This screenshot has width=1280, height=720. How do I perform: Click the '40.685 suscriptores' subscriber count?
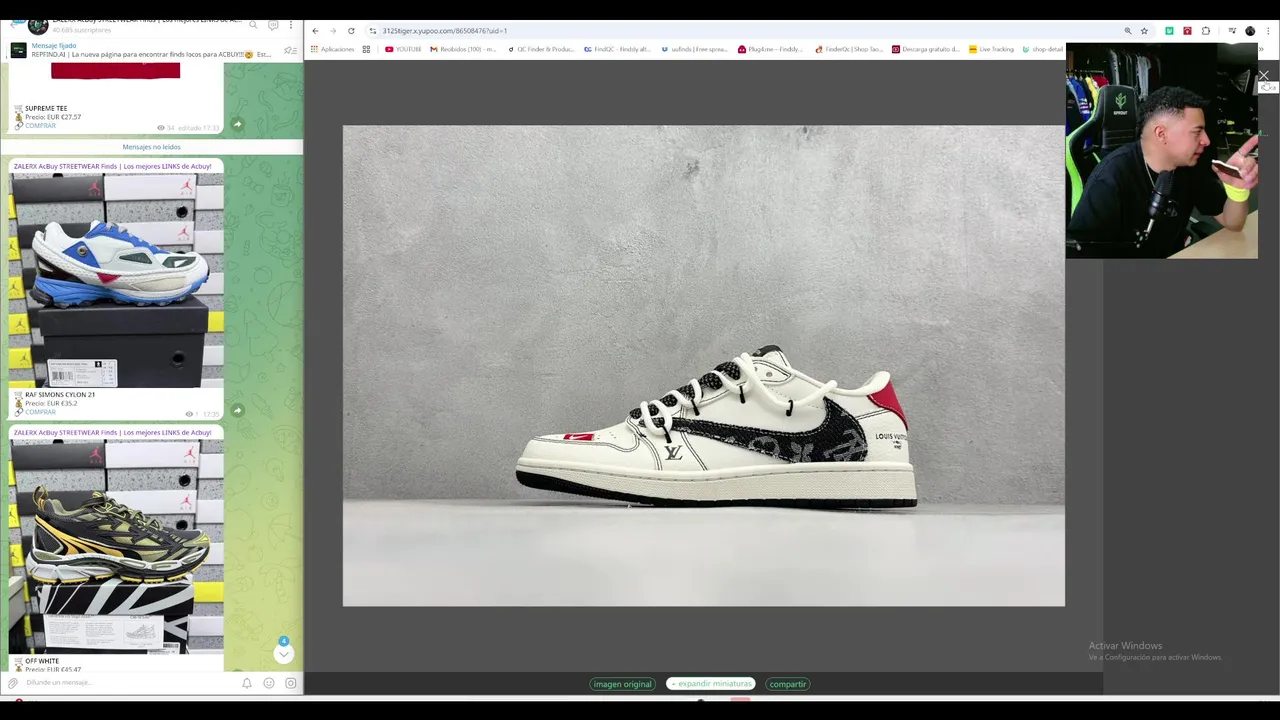click(83, 31)
